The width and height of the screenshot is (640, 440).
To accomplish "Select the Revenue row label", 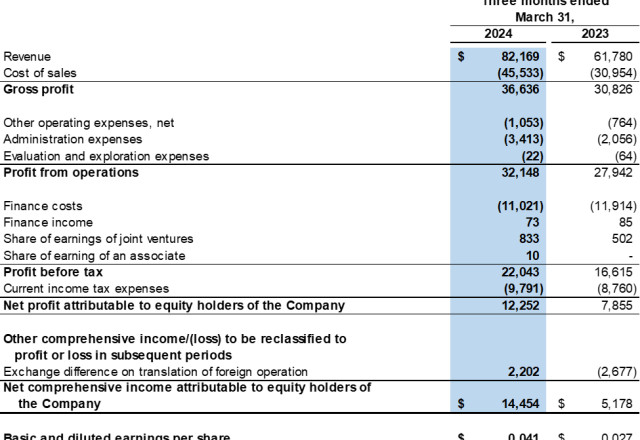I will (x=27, y=56).
